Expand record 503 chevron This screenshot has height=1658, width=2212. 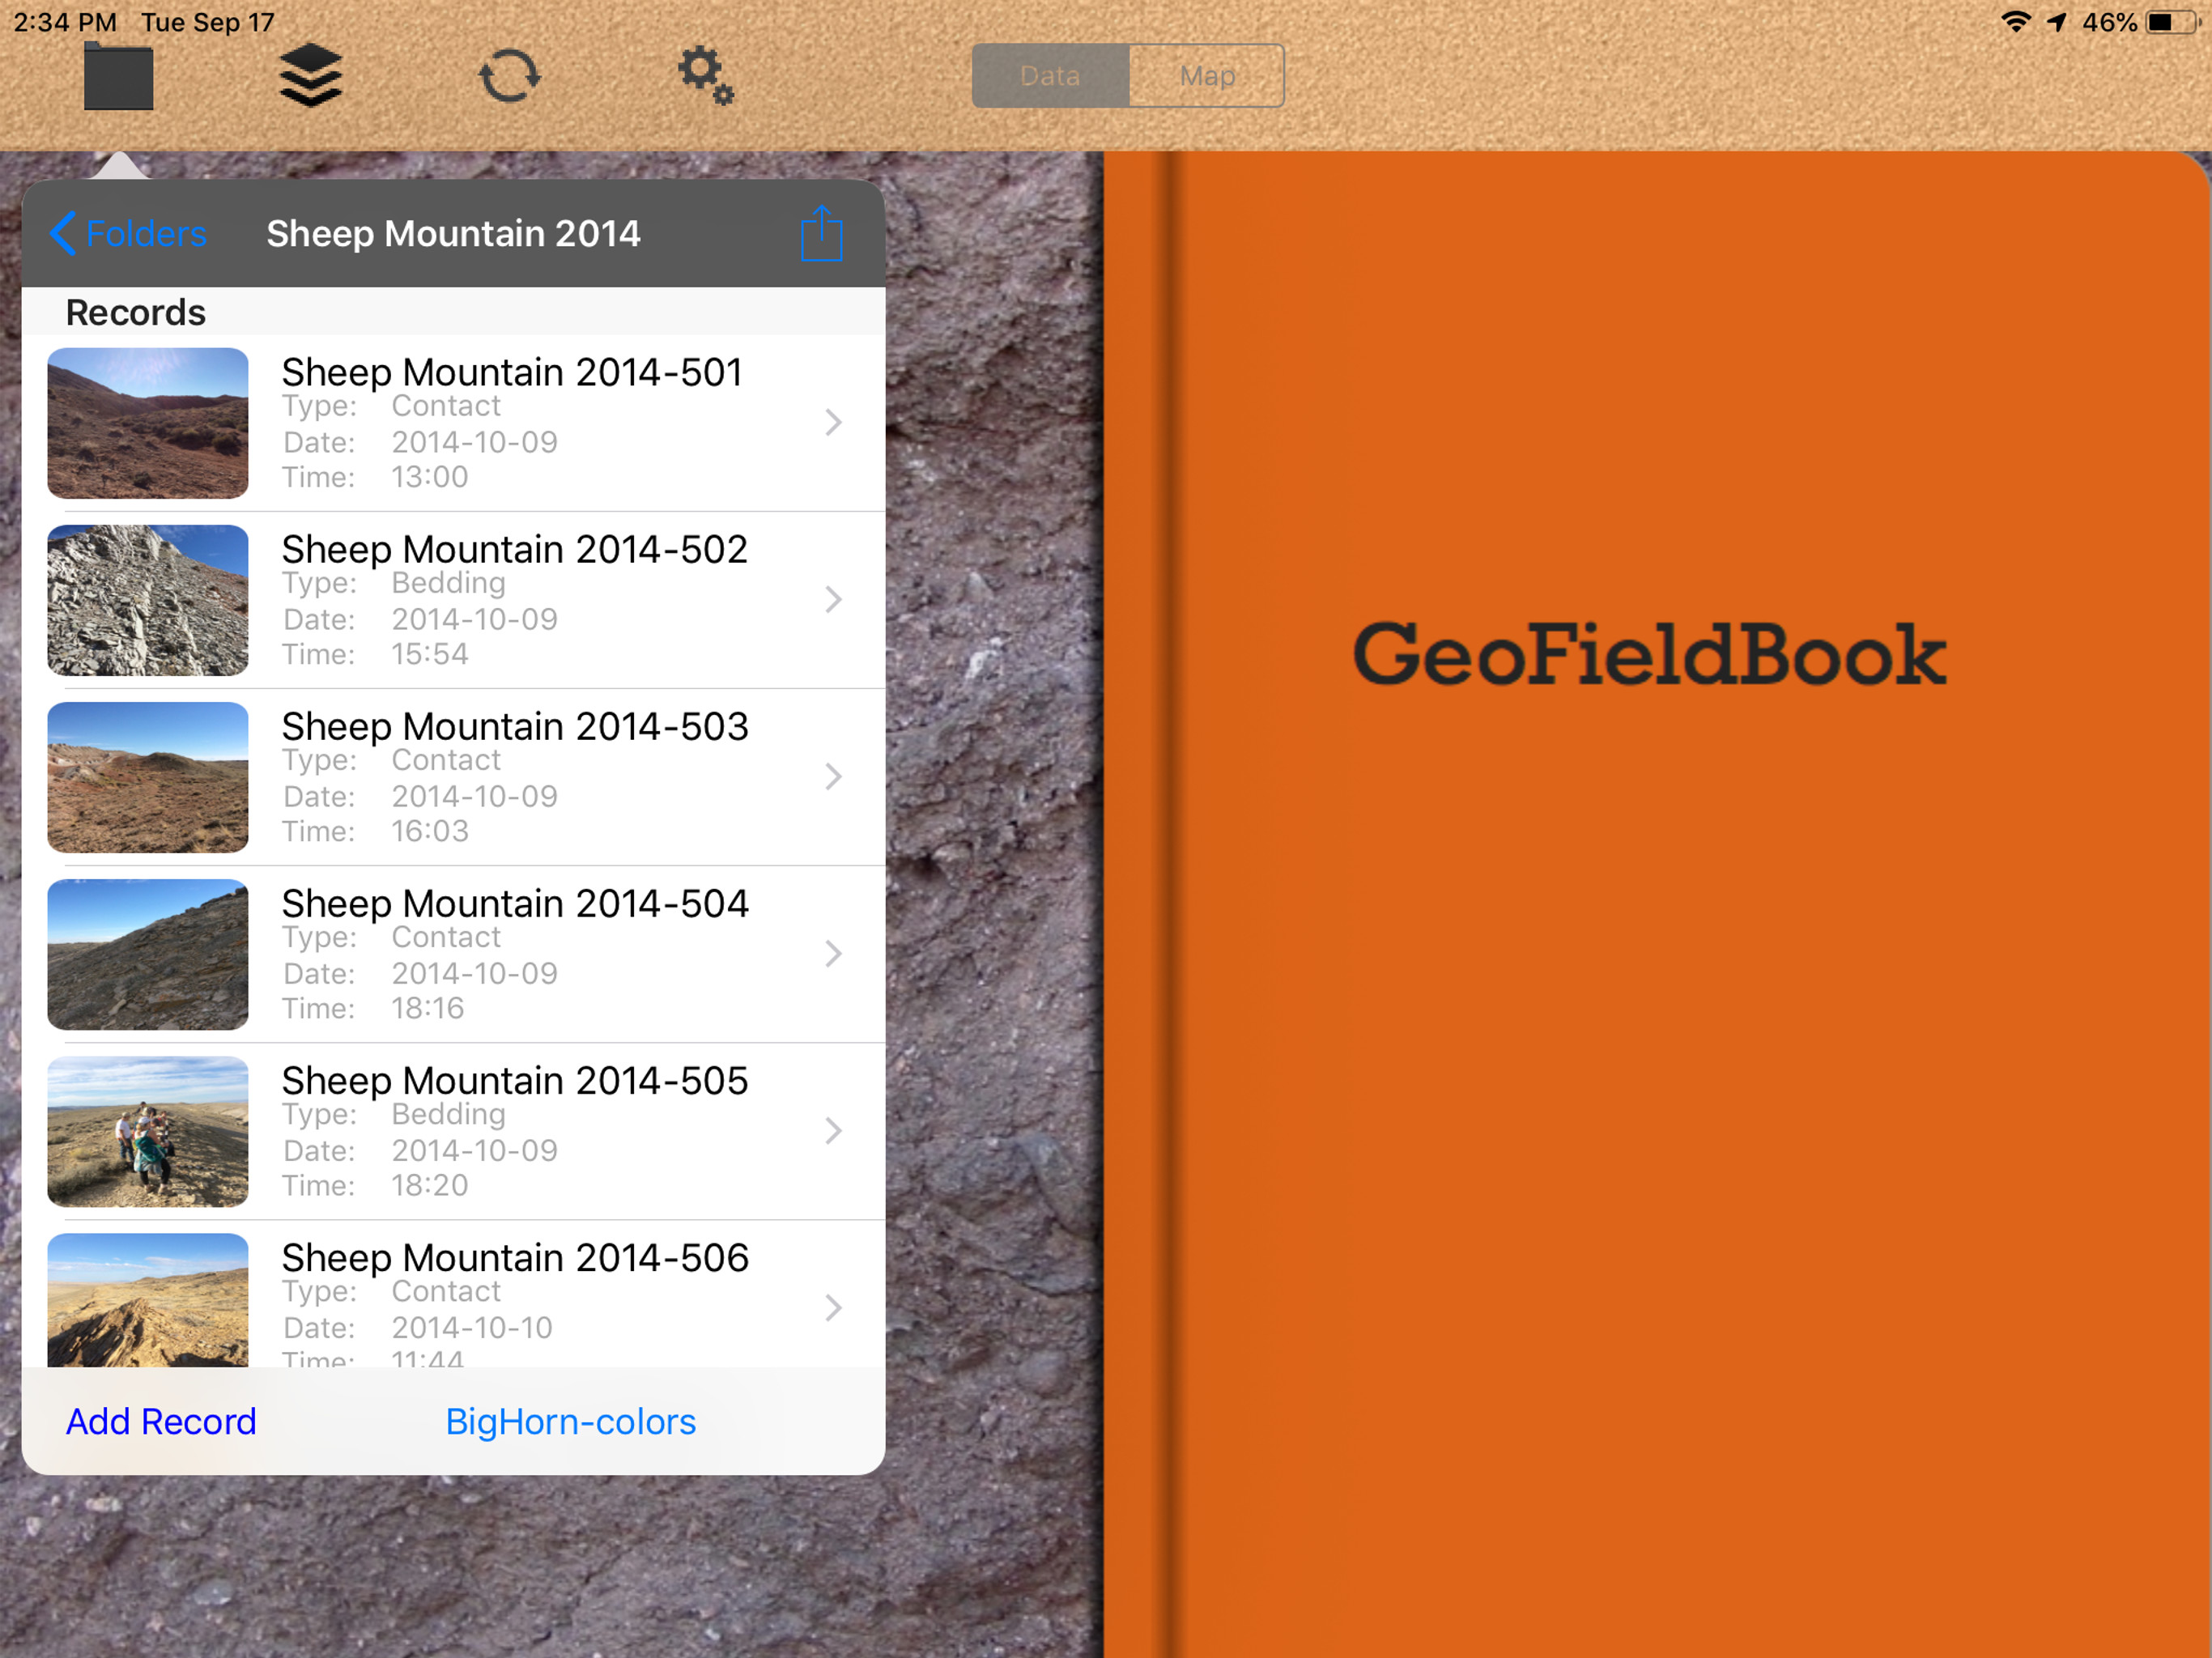833,777
